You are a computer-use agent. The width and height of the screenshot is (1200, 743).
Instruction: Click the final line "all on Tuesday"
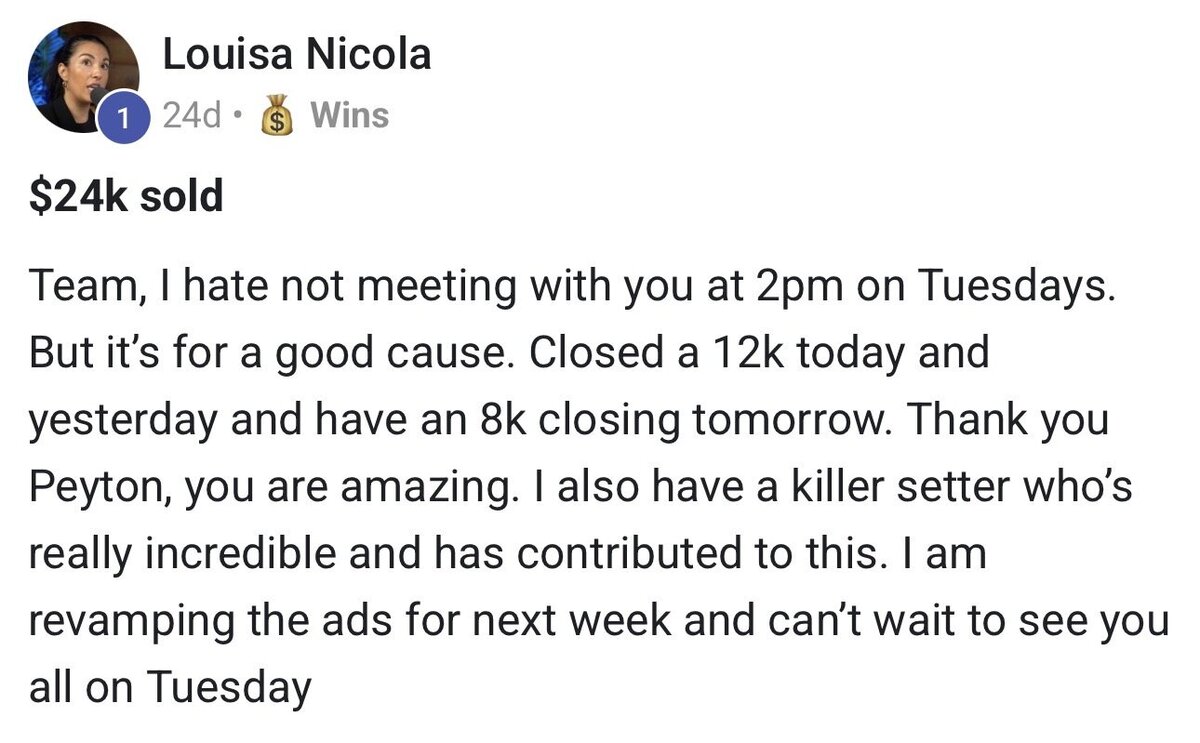[x=170, y=688]
